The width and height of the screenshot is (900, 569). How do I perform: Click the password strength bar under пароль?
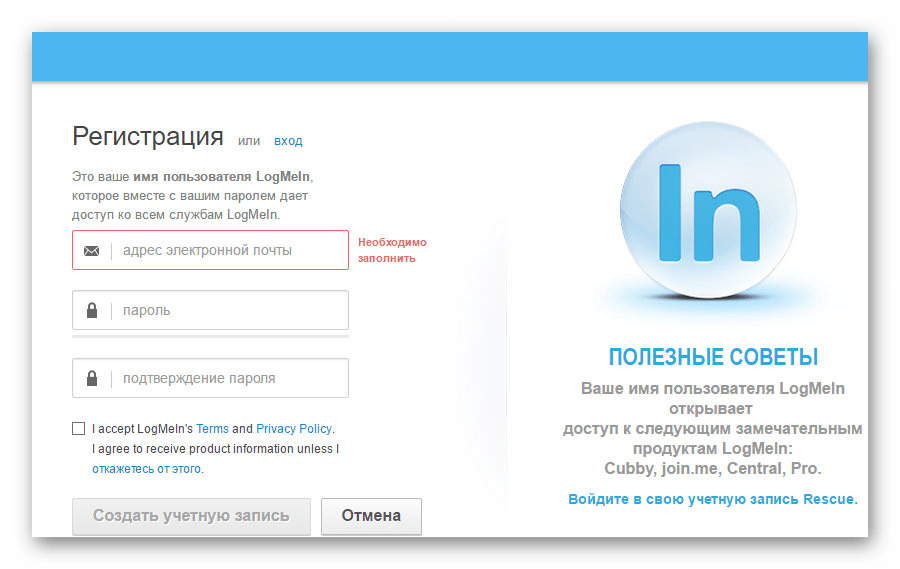[x=210, y=337]
